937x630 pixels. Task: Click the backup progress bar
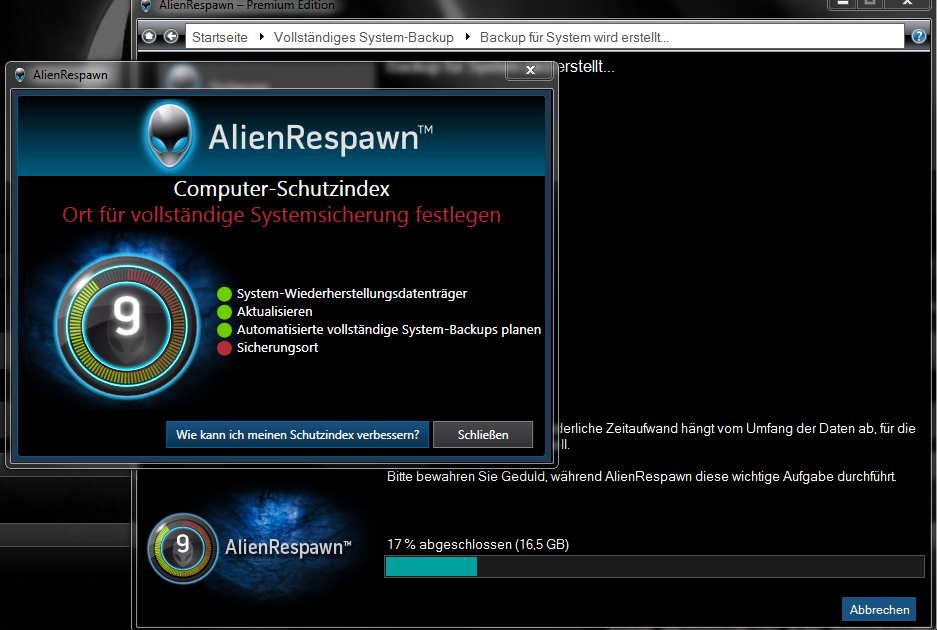point(654,566)
